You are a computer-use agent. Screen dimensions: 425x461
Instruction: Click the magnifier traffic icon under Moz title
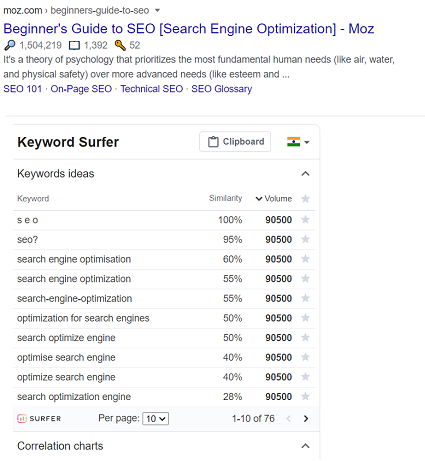(10, 45)
